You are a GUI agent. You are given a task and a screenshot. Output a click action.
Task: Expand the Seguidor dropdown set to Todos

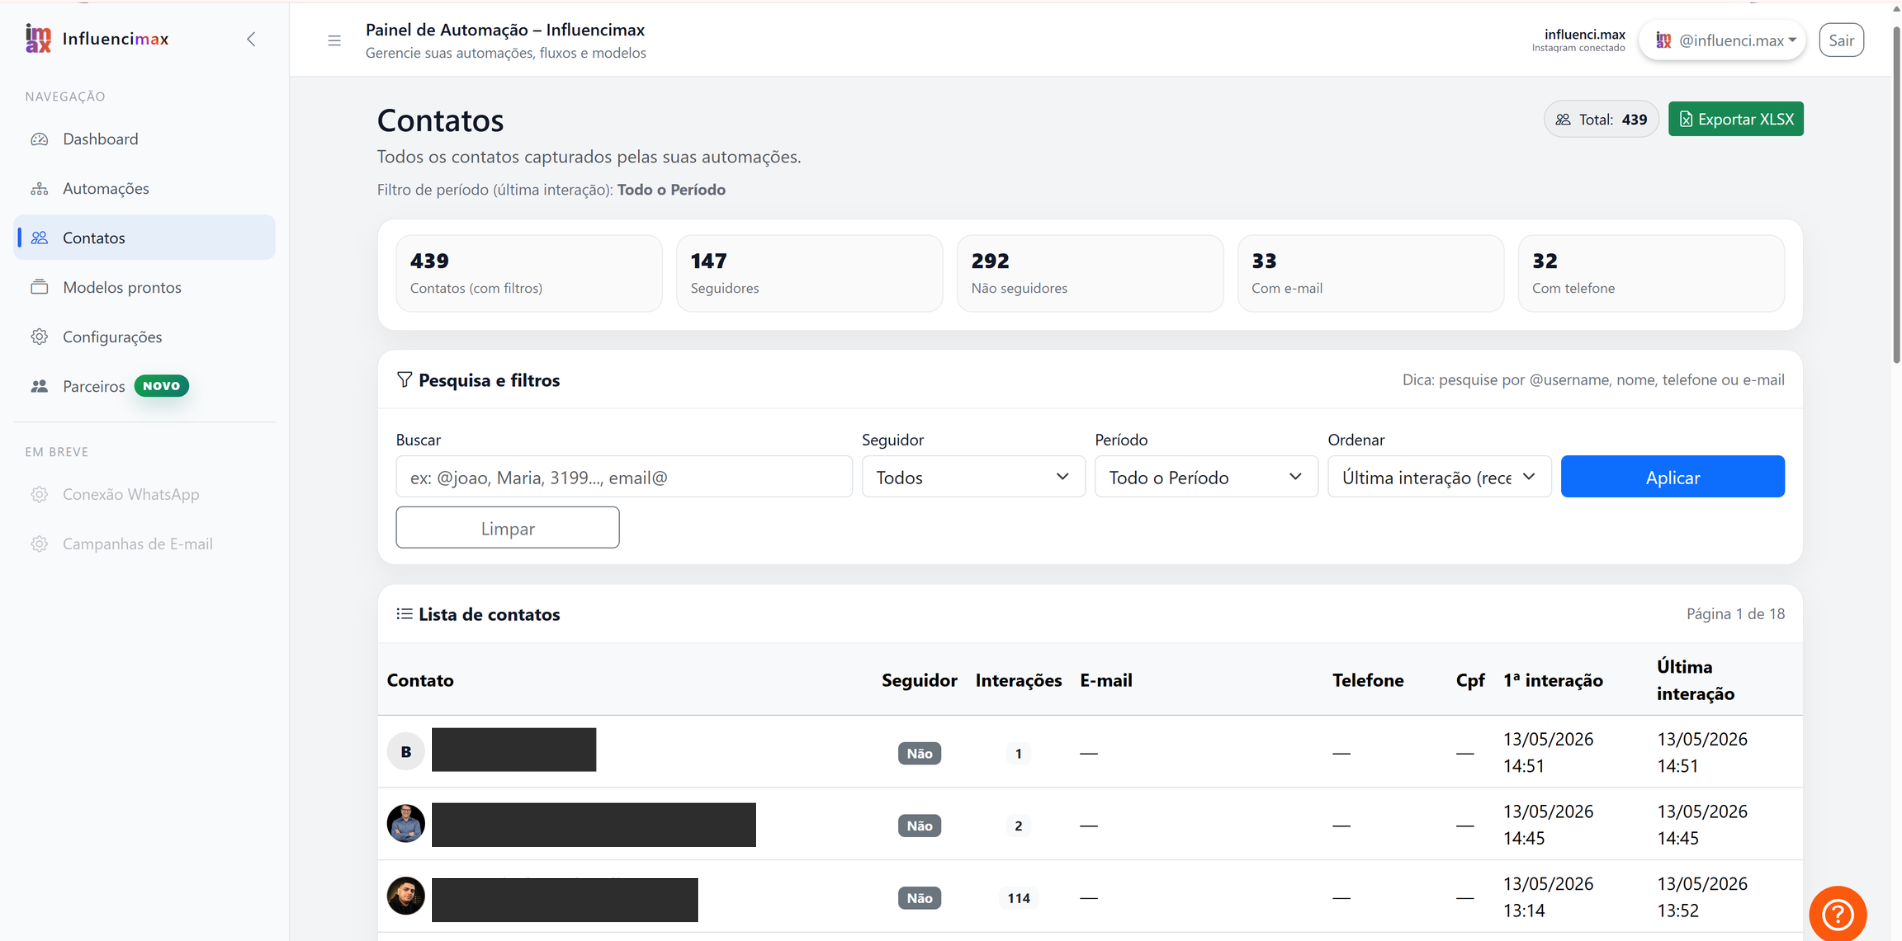[973, 477]
